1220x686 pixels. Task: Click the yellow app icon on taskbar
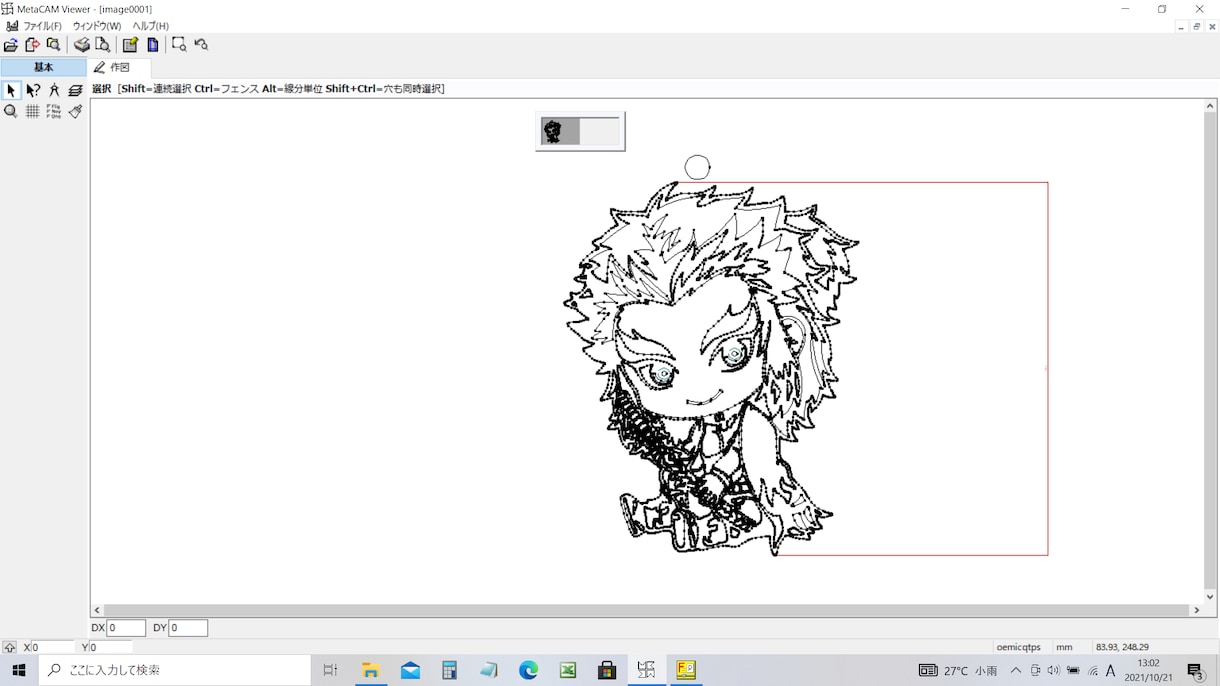(x=686, y=670)
